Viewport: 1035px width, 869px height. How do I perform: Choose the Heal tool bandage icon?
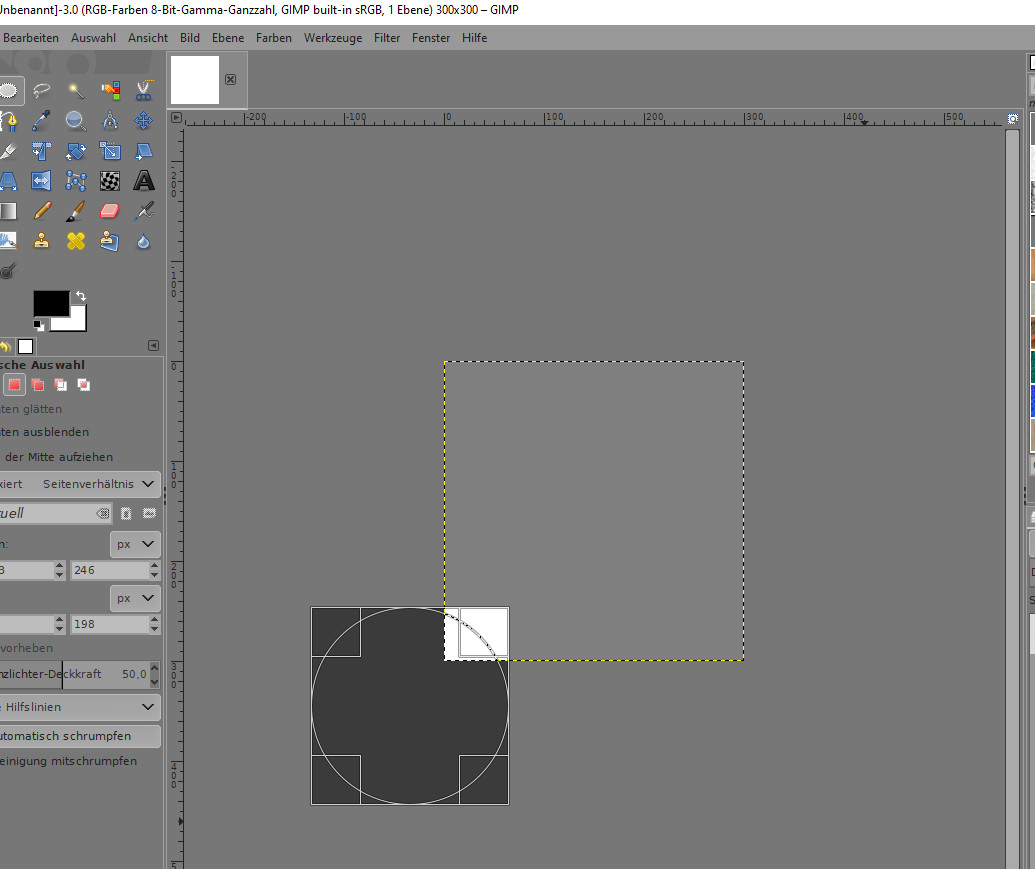76,241
